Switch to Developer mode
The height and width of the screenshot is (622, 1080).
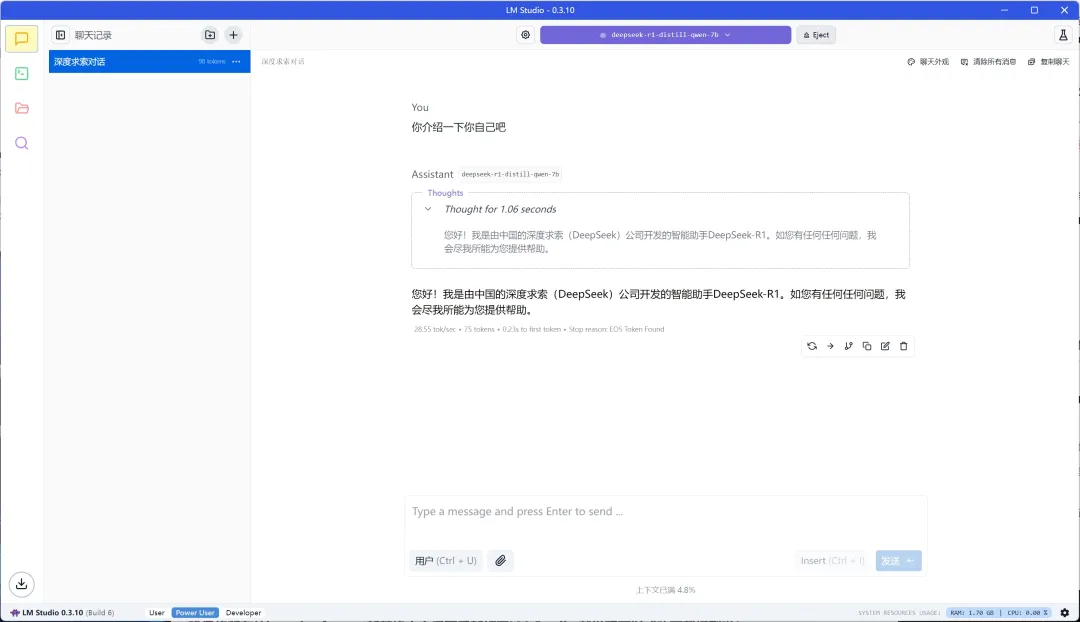click(243, 612)
